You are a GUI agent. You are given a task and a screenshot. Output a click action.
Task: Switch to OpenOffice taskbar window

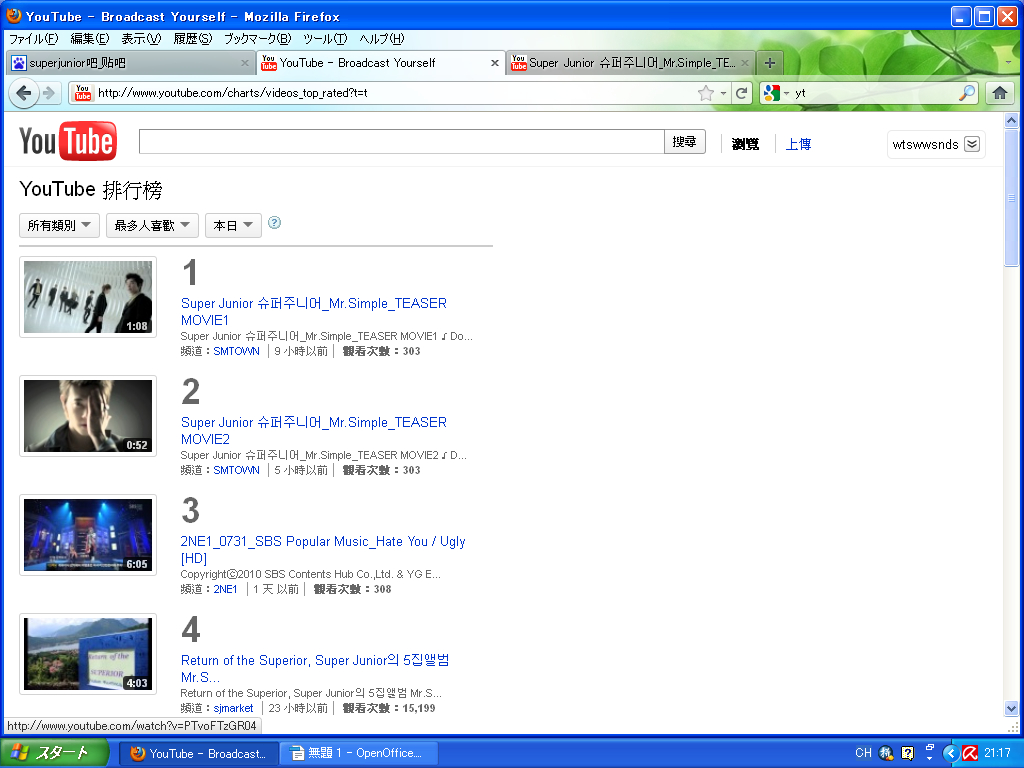click(359, 753)
